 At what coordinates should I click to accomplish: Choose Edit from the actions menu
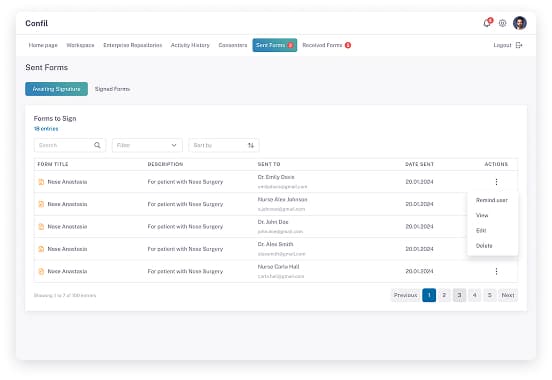[481, 230]
